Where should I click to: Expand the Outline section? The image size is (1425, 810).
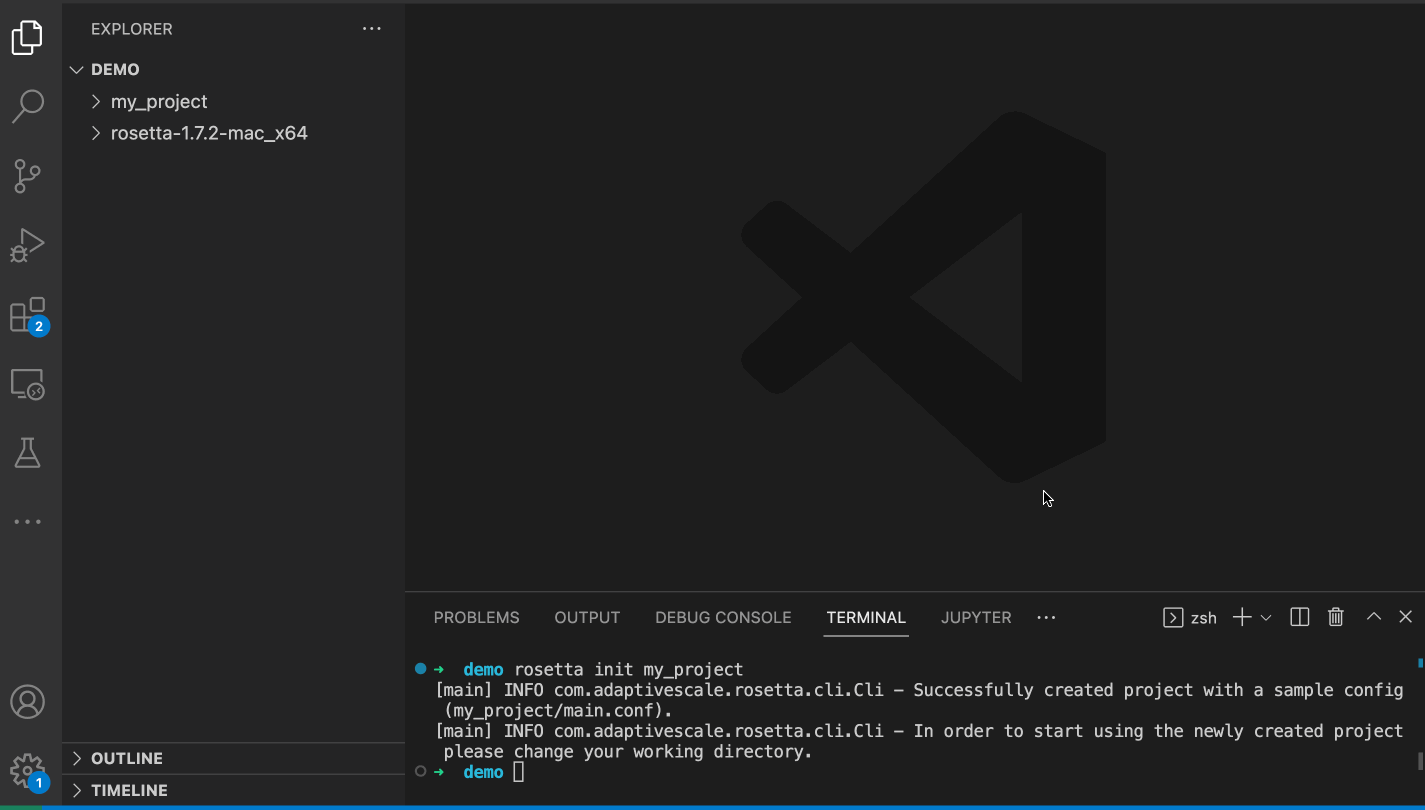coord(234,758)
